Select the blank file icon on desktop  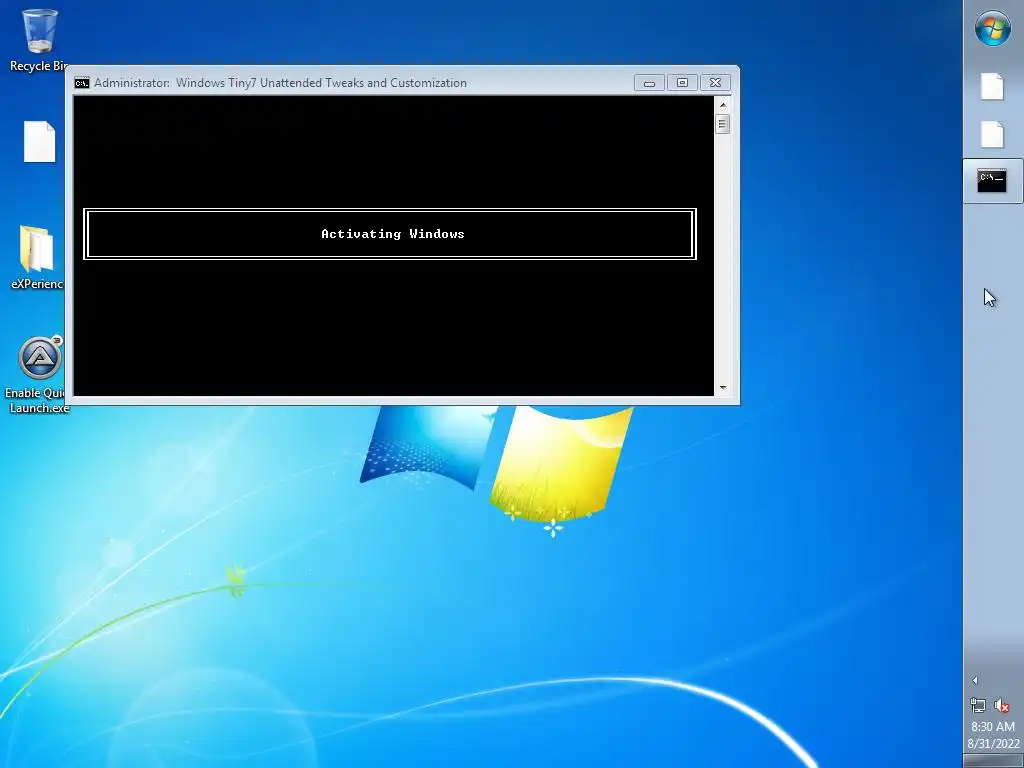39,142
